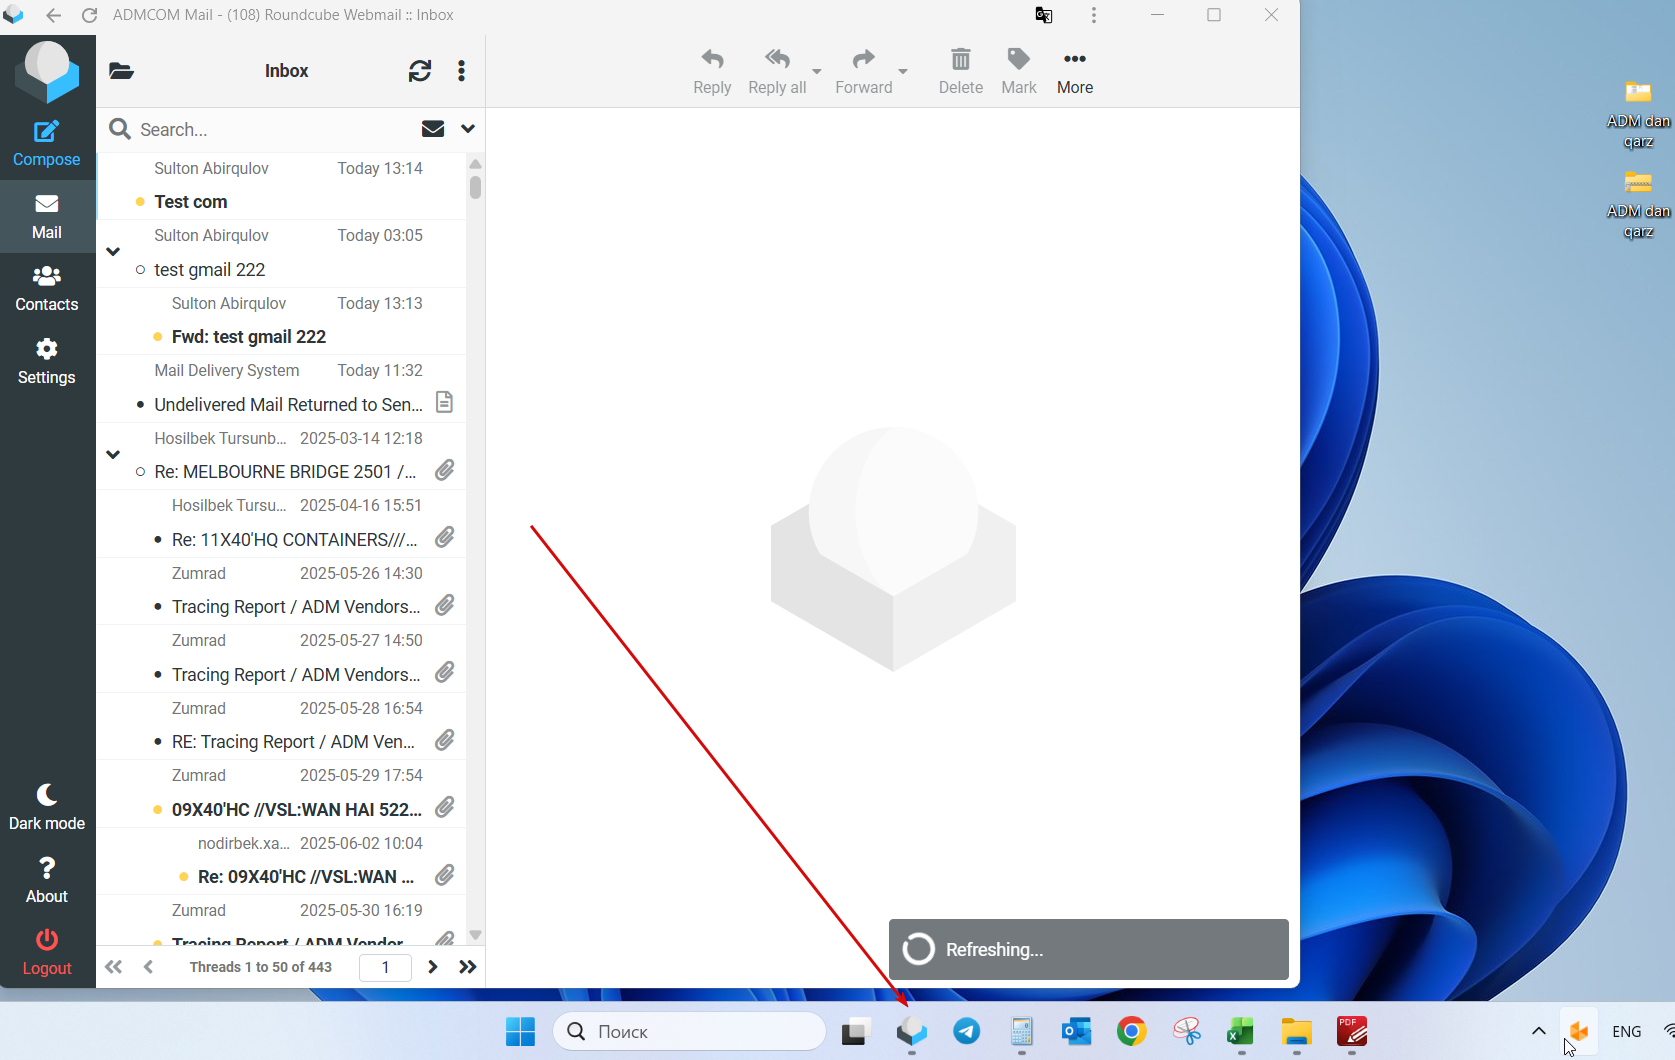
Task: Open the 'Re: 11X40'HQ CONTAINERS' message
Action: click(281, 523)
